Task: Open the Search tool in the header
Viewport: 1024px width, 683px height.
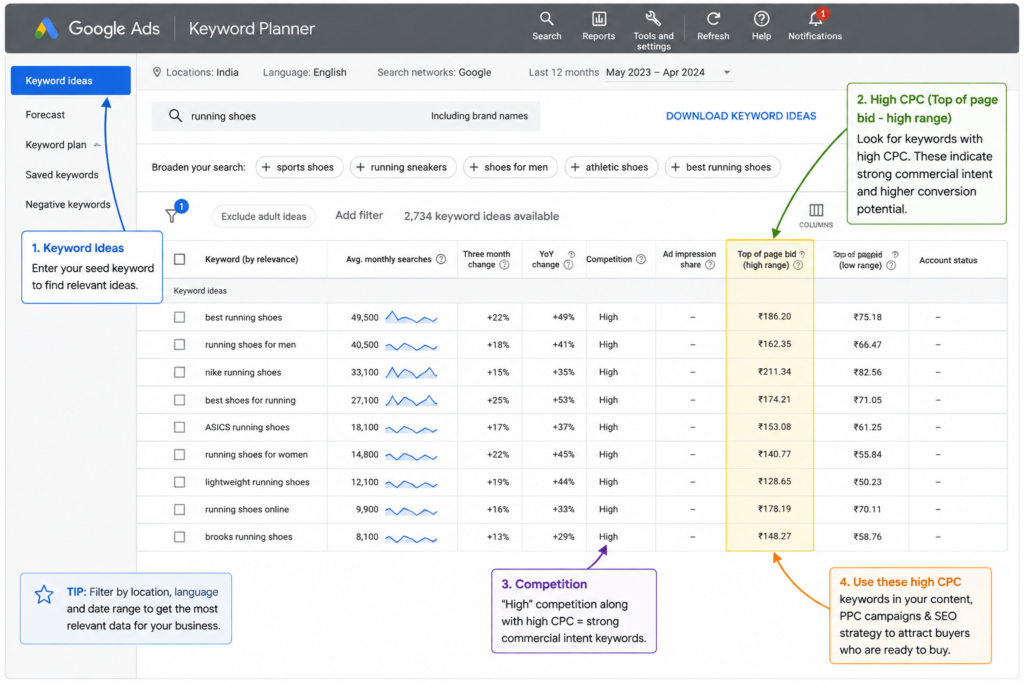Action: coord(547,19)
